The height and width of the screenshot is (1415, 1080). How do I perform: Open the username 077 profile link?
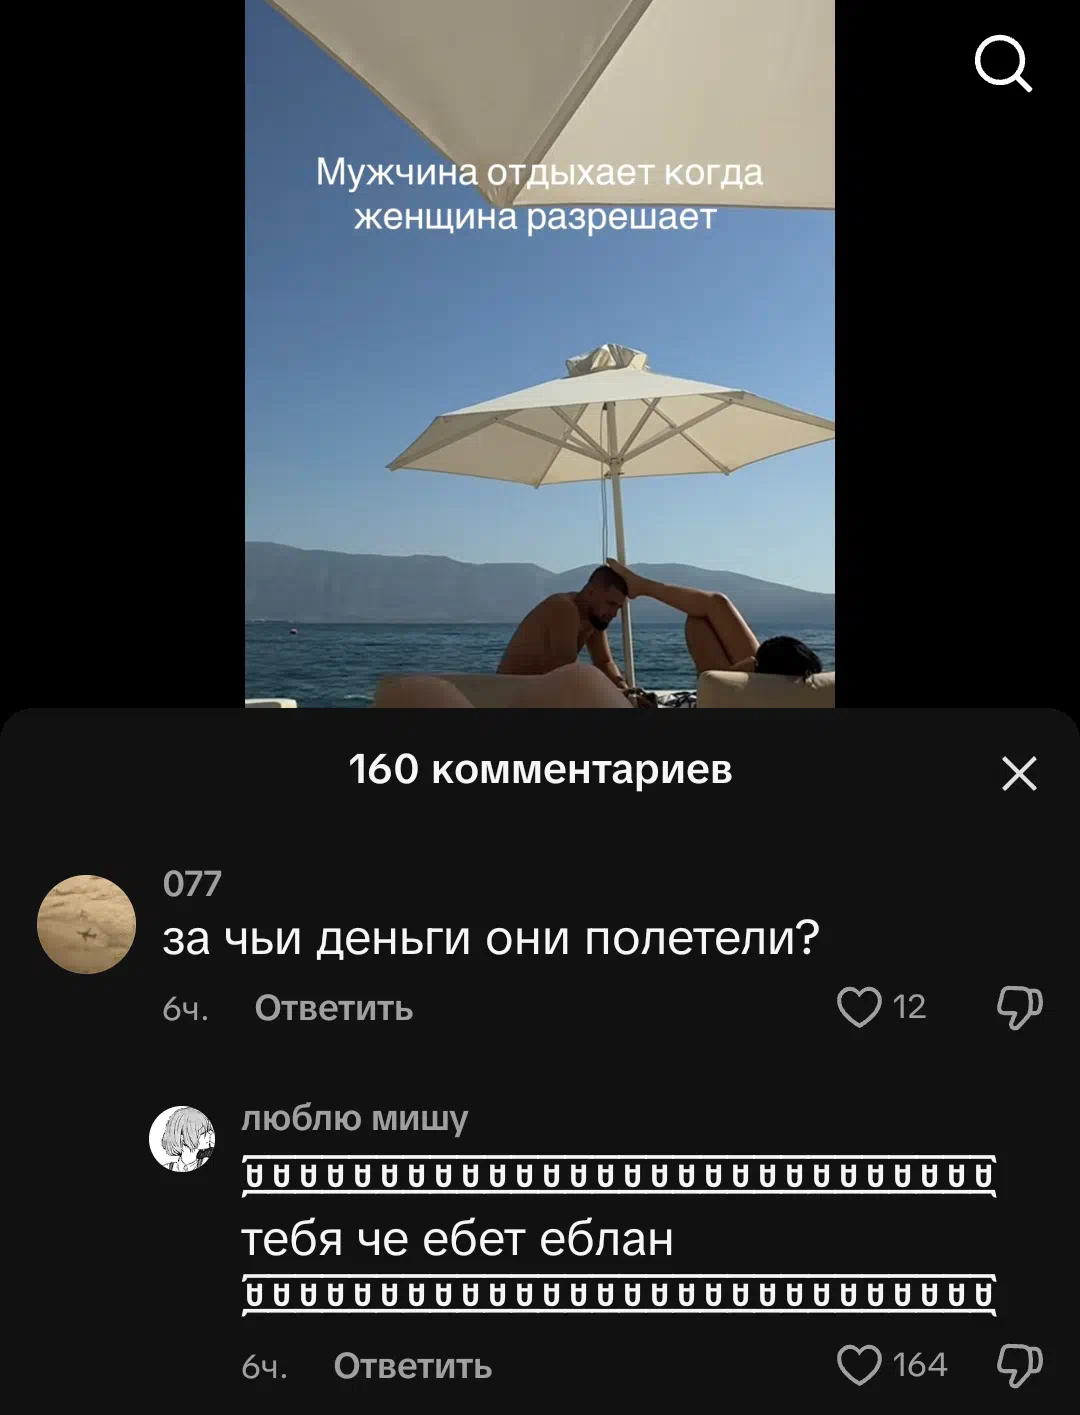(x=192, y=884)
